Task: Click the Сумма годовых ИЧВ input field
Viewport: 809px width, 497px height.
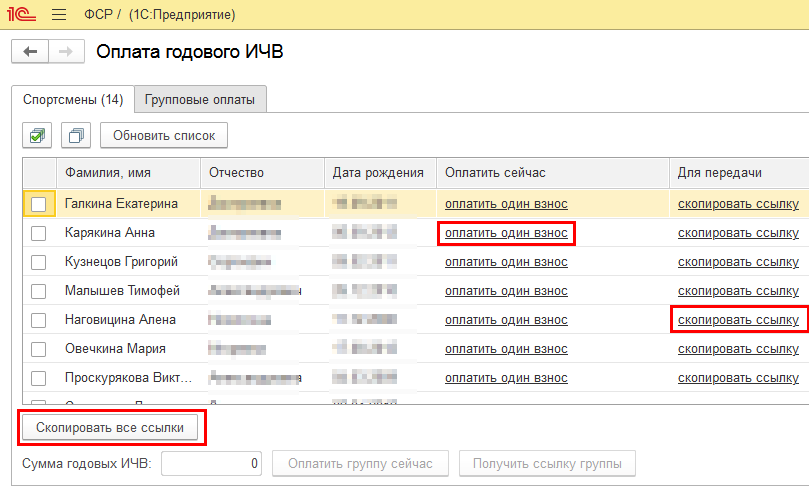Action: [213, 464]
